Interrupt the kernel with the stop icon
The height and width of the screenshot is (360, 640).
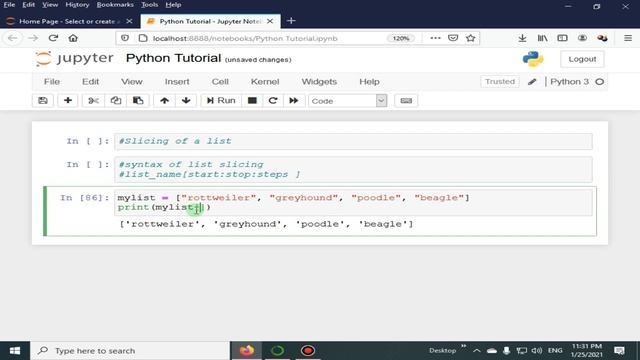click(x=252, y=100)
